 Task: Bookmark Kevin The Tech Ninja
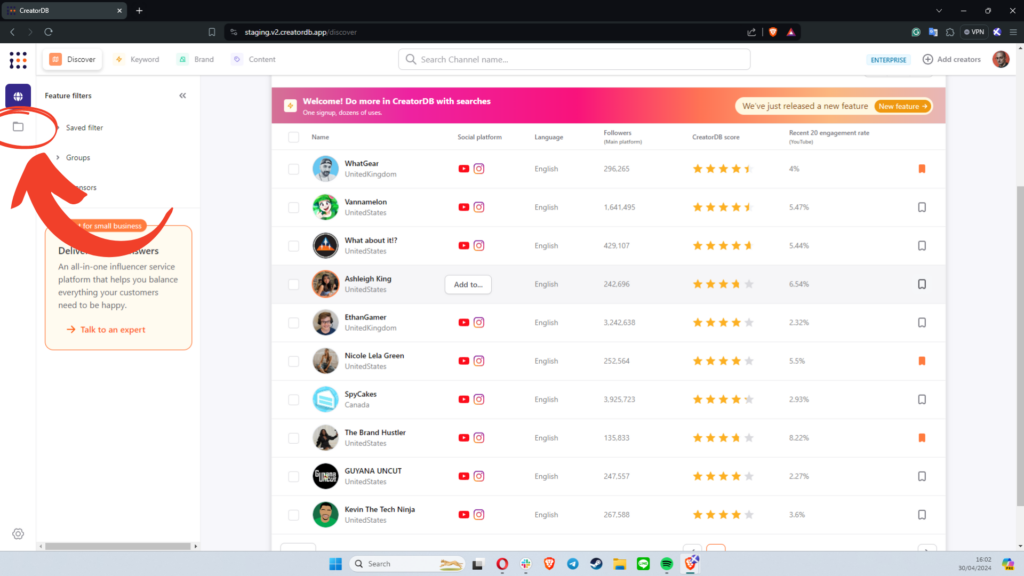coord(921,515)
